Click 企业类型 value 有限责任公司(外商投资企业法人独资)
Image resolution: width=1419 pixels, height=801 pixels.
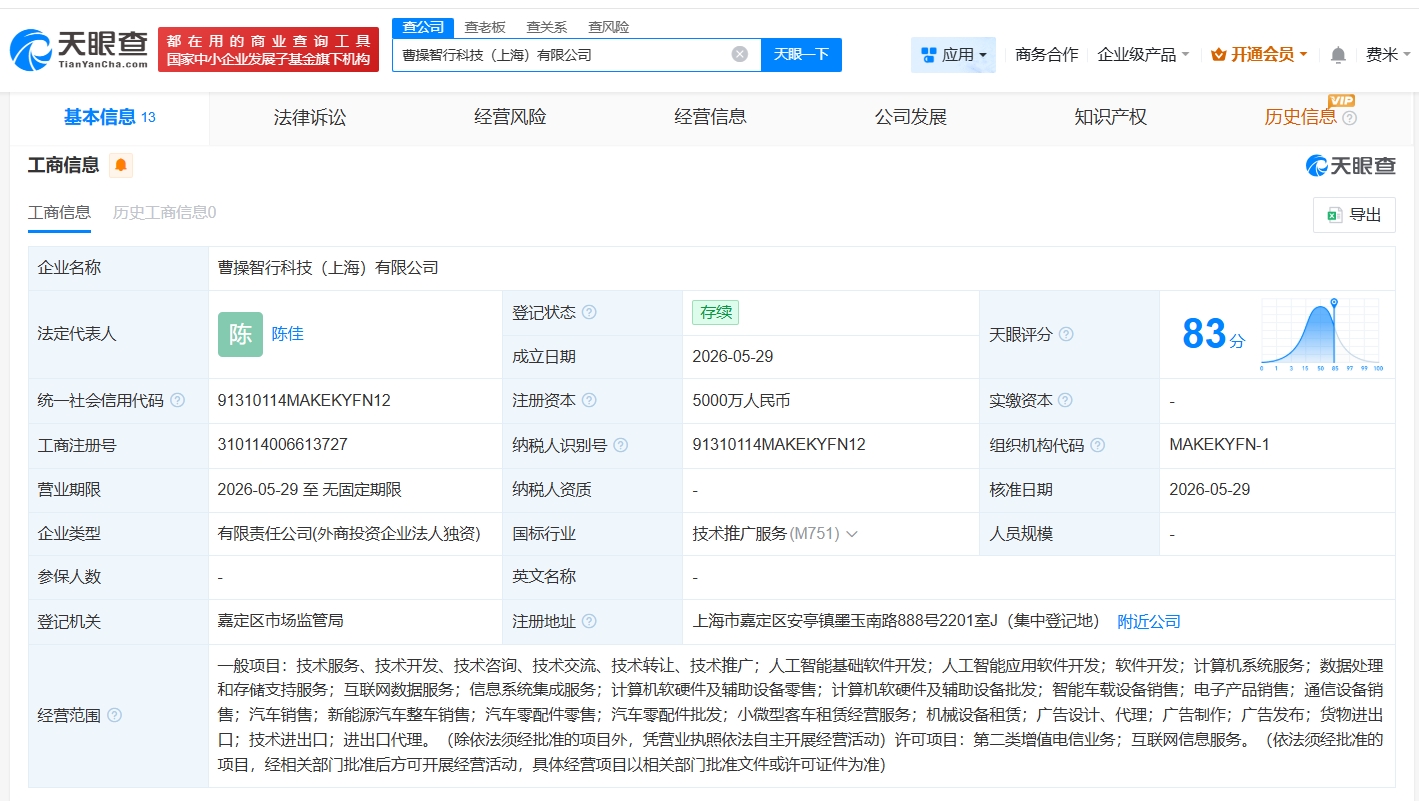[x=349, y=534]
